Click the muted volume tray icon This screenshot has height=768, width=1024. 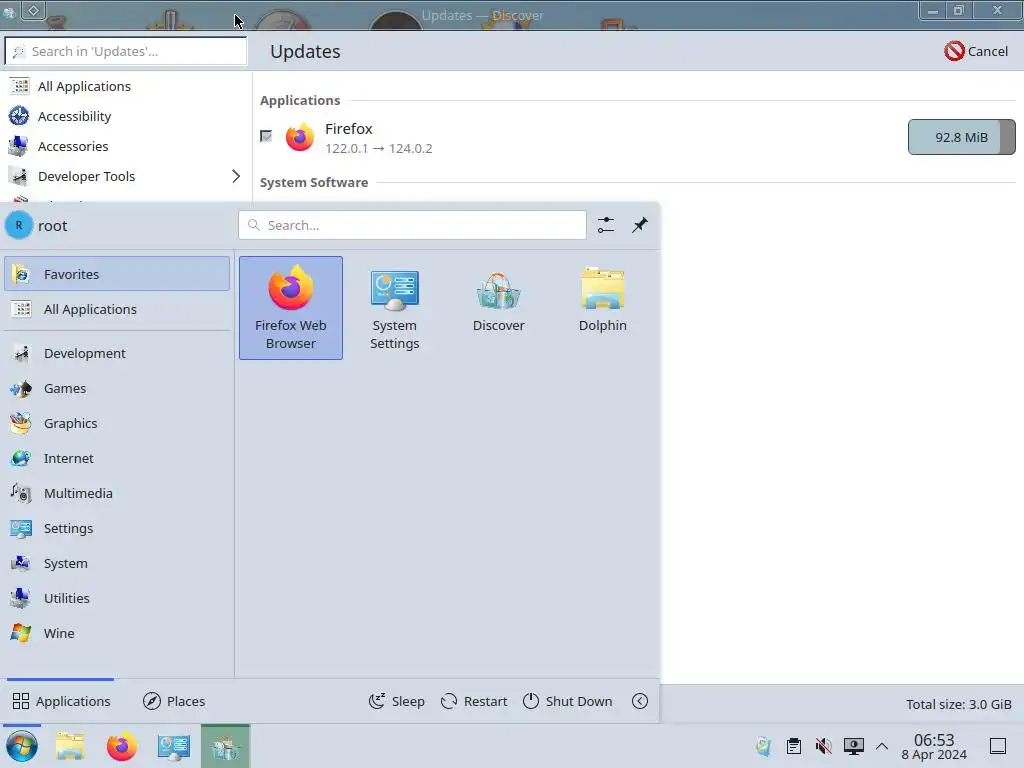coord(824,746)
